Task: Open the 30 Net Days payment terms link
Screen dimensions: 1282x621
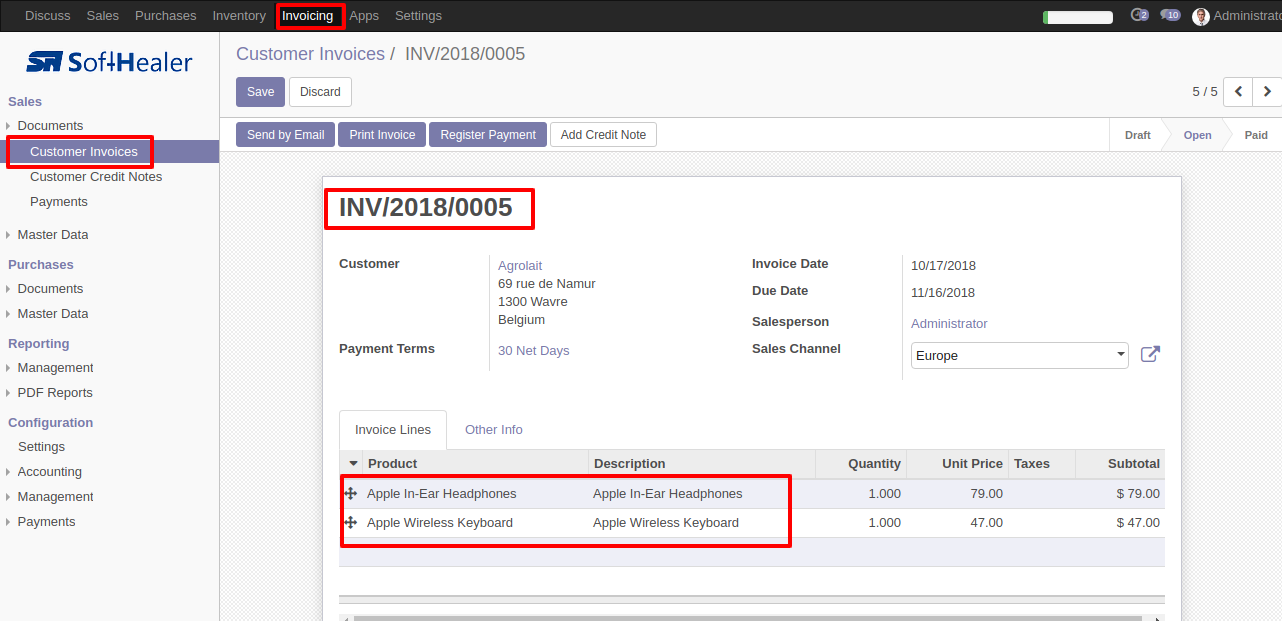Action: (x=534, y=351)
